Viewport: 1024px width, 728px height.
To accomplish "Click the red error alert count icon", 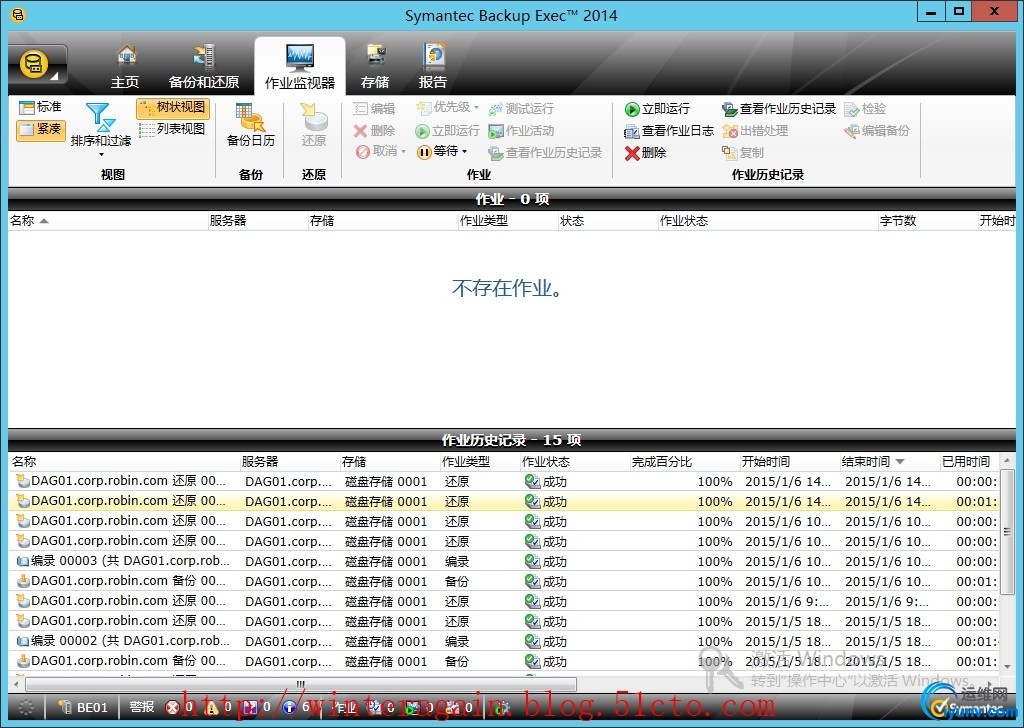I will point(172,708).
